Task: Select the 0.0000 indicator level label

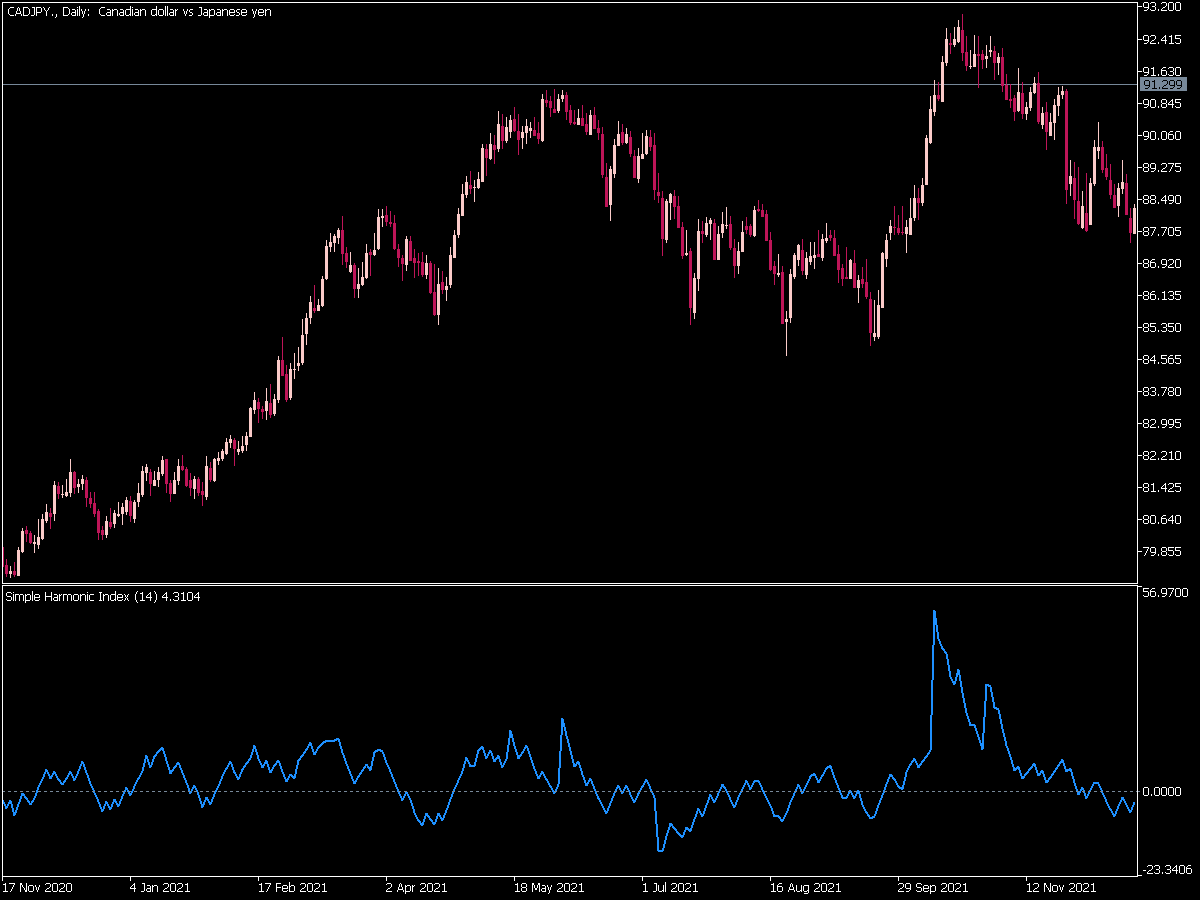Action: [x=1162, y=792]
